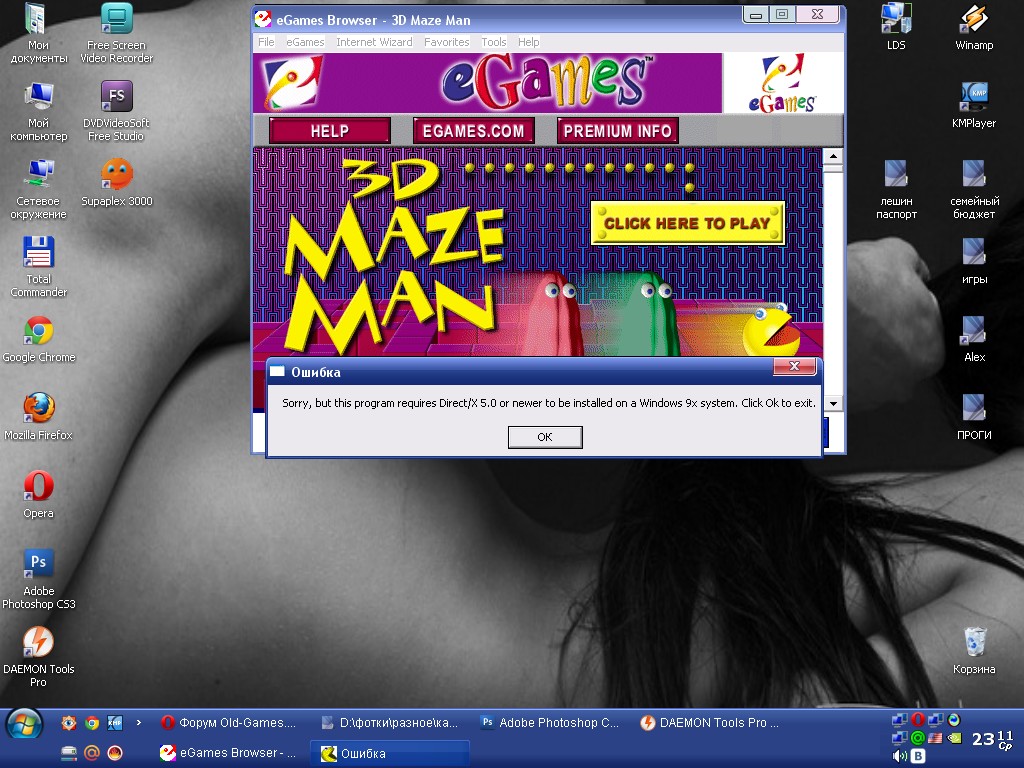Select the Total Commander desktop icon
This screenshot has height=768, width=1024.
coord(38,267)
